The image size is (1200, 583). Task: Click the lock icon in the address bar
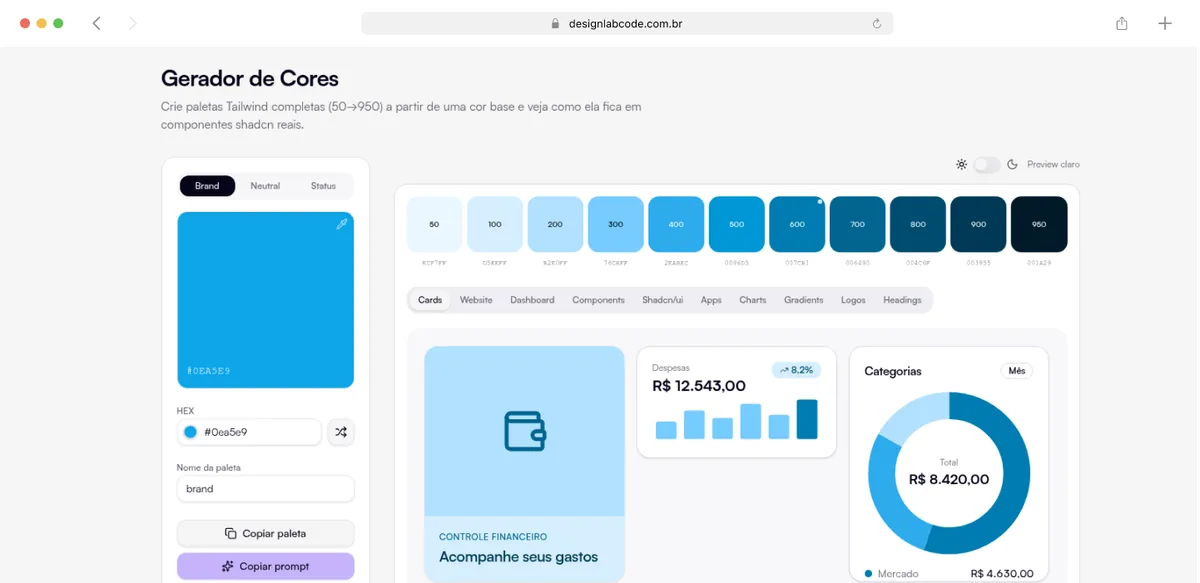555,23
